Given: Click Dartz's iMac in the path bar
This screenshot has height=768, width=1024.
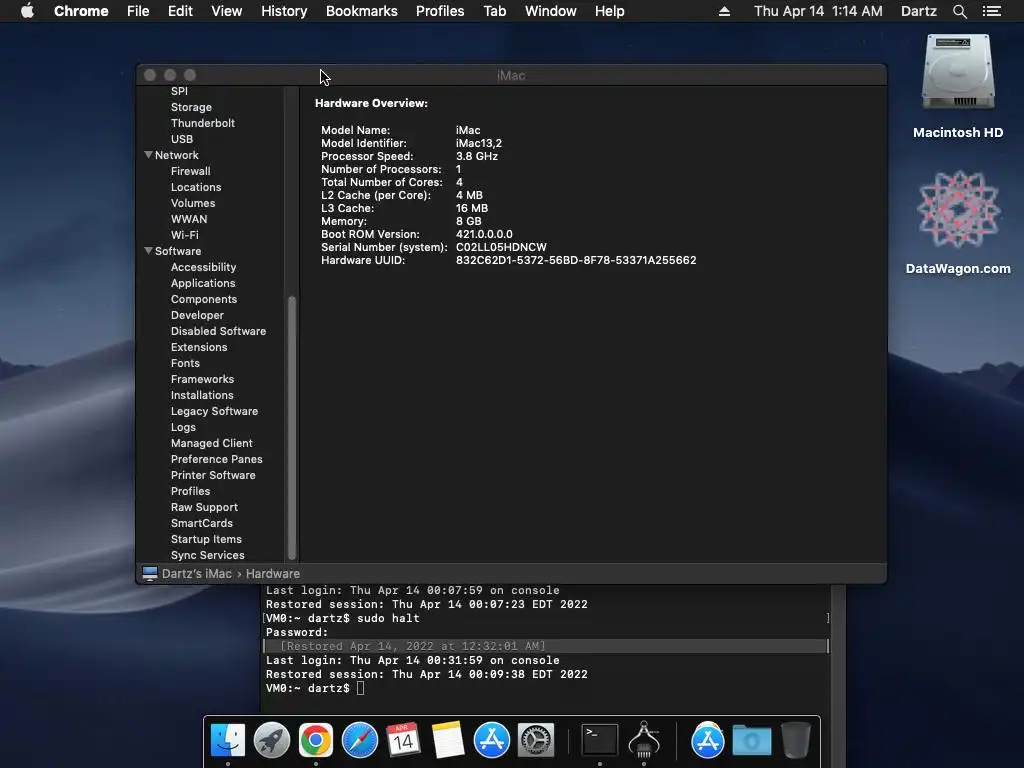Looking at the screenshot, I should pyautogui.click(x=197, y=573).
